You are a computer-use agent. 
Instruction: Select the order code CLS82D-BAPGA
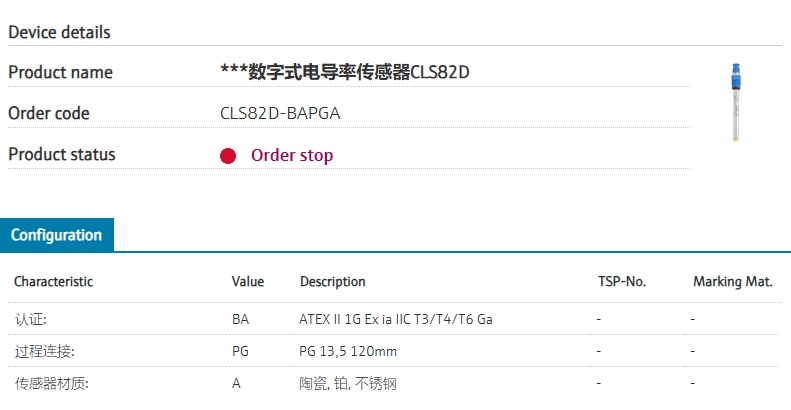280,113
